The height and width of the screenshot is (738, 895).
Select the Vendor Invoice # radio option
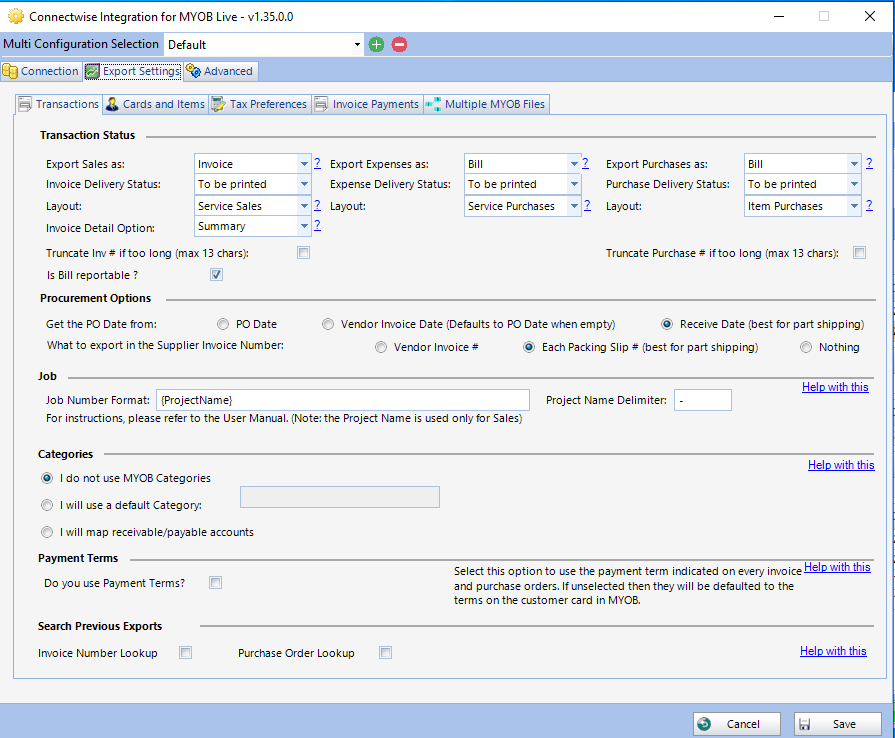381,347
